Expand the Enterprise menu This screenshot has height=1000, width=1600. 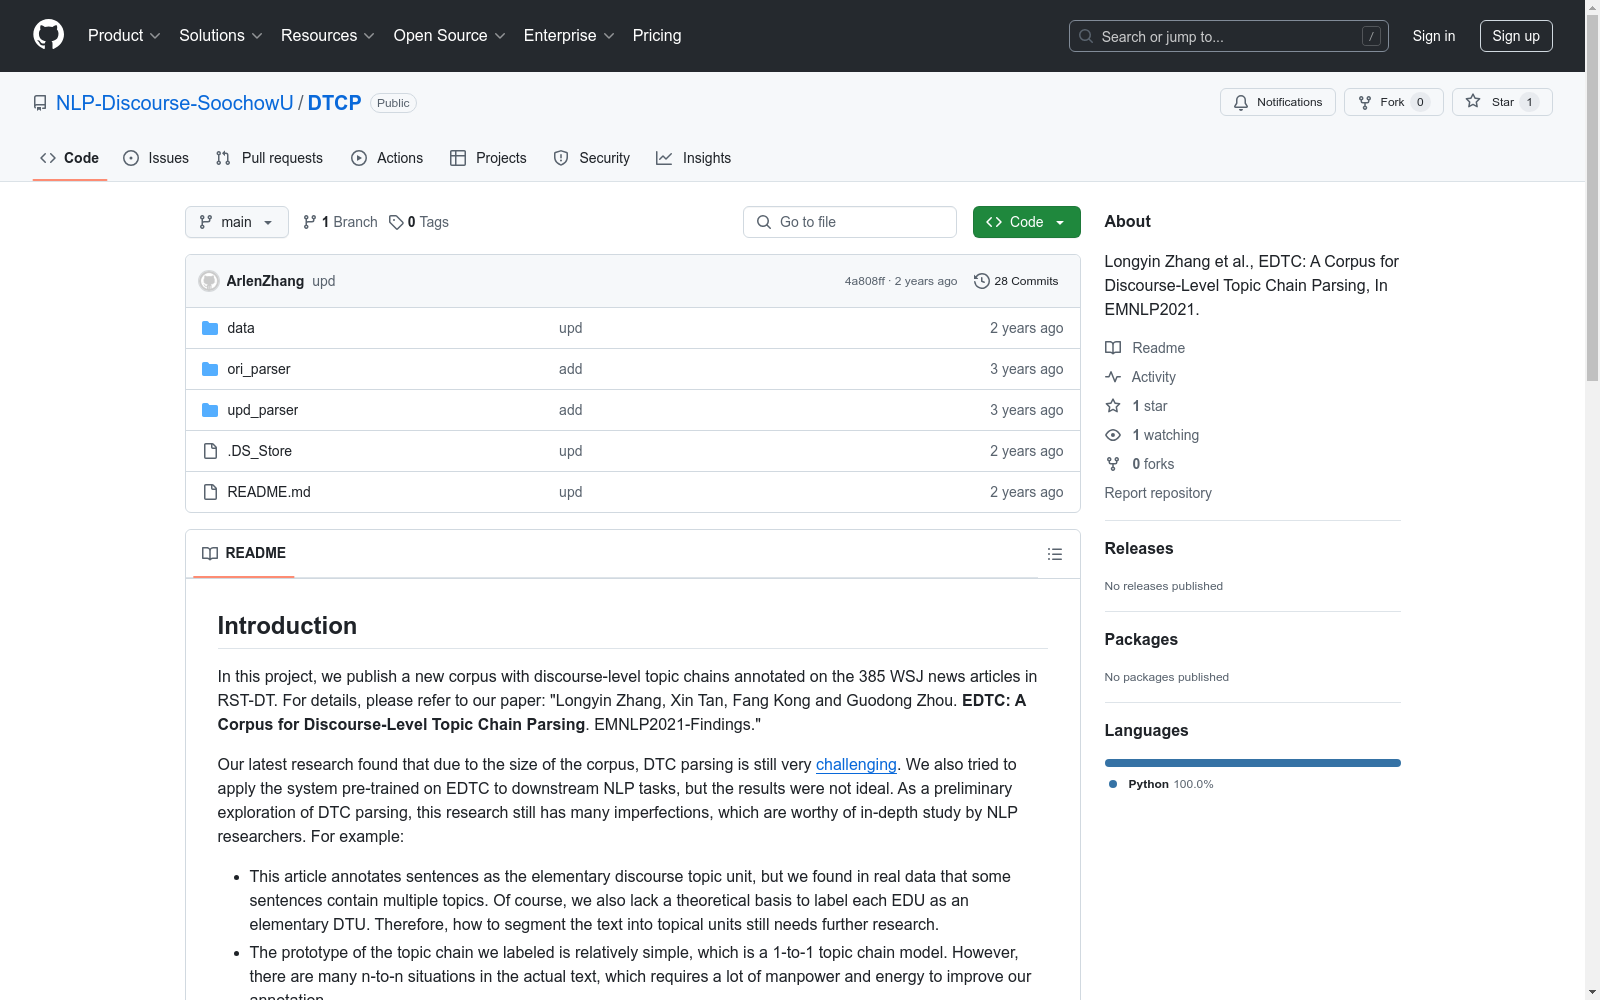coord(569,35)
